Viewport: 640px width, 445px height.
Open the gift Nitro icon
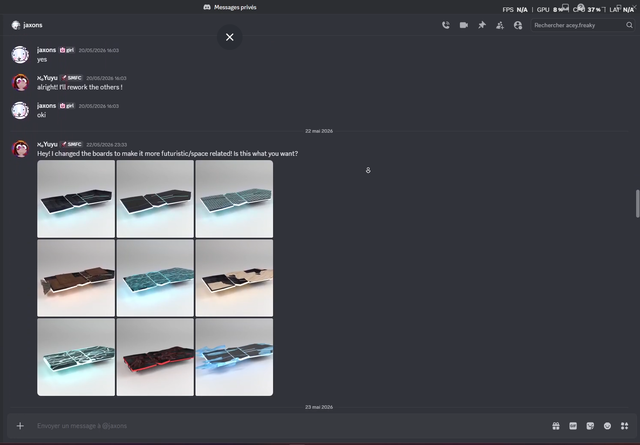pos(556,426)
